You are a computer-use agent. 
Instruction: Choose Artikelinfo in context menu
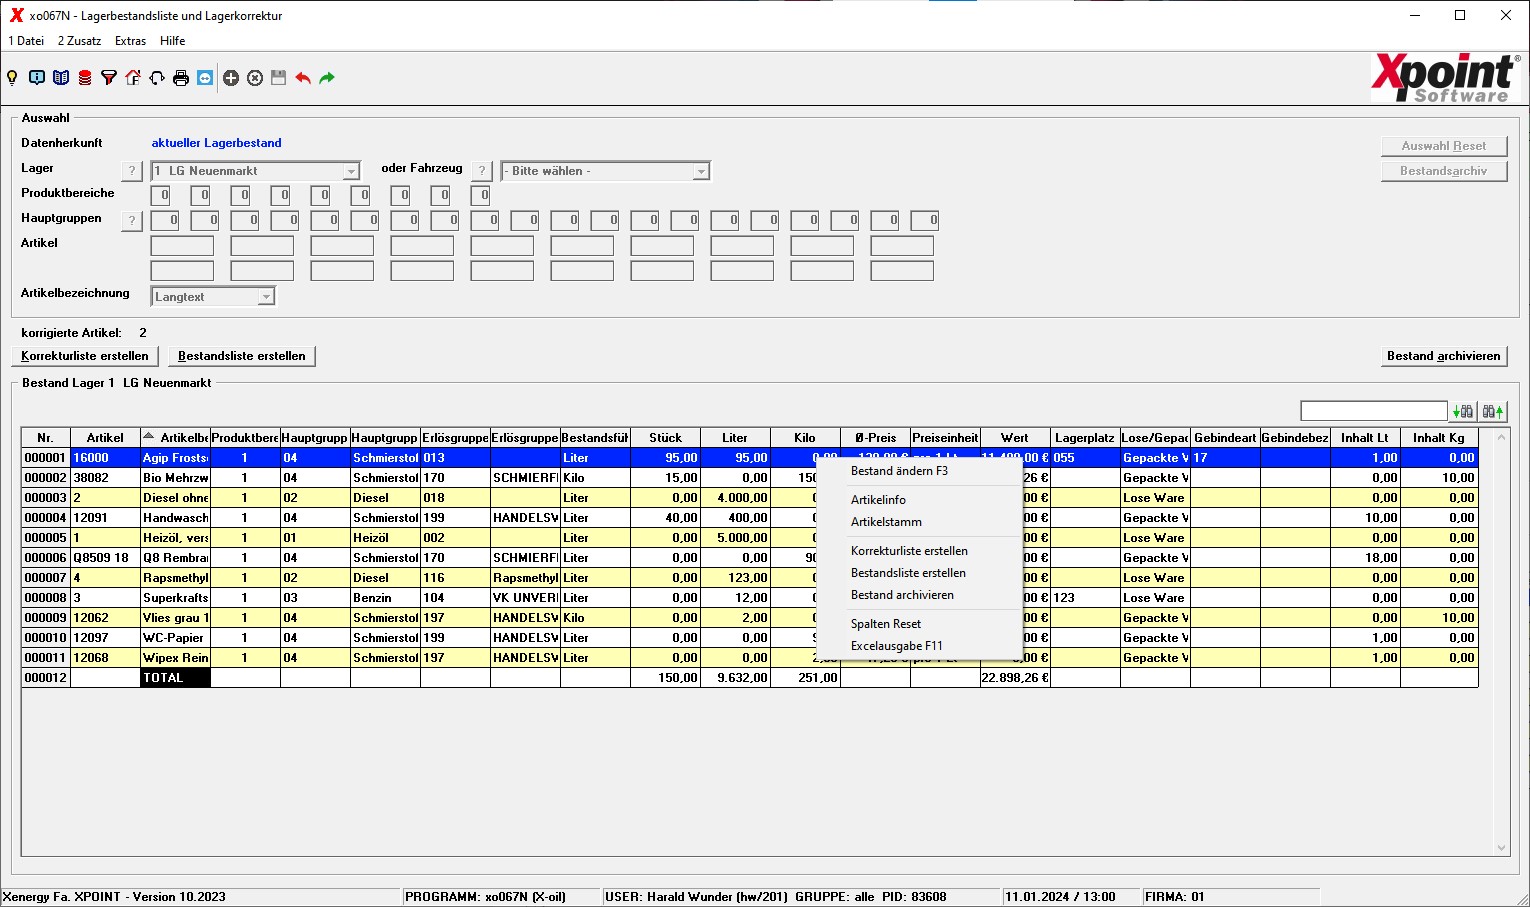click(920, 500)
